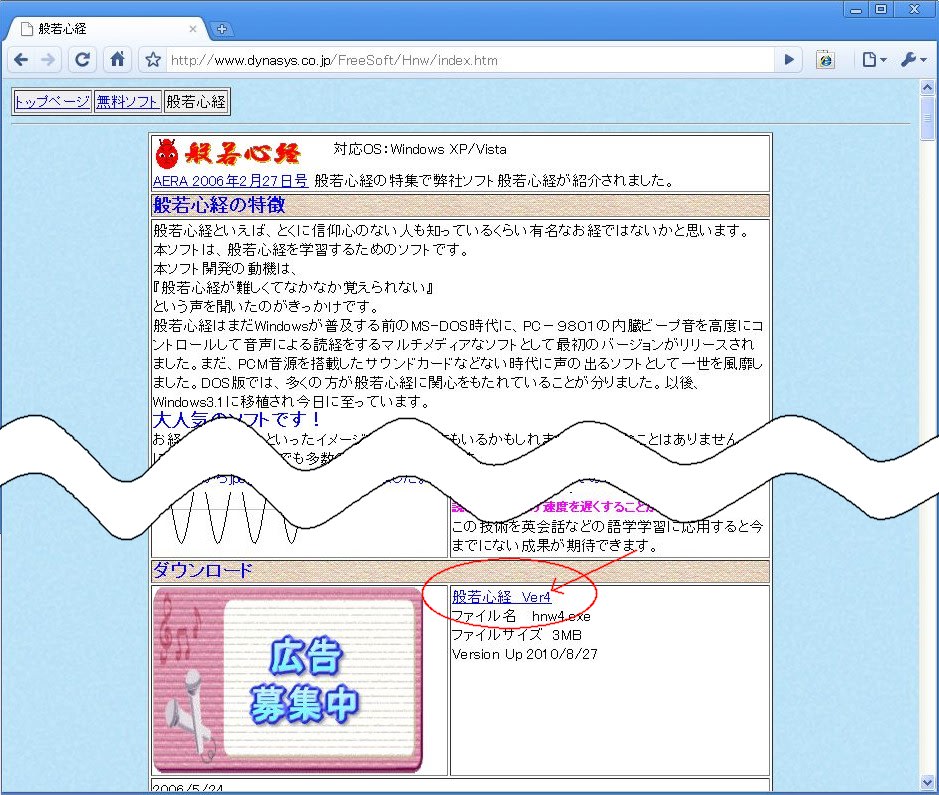Close the 般若心経 browser tab

(x=192, y=29)
